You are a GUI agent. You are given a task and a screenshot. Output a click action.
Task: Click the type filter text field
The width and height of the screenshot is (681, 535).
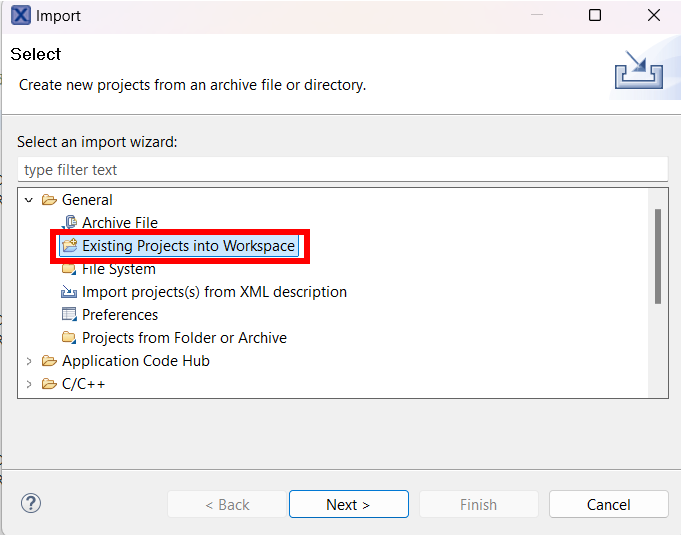(342, 170)
